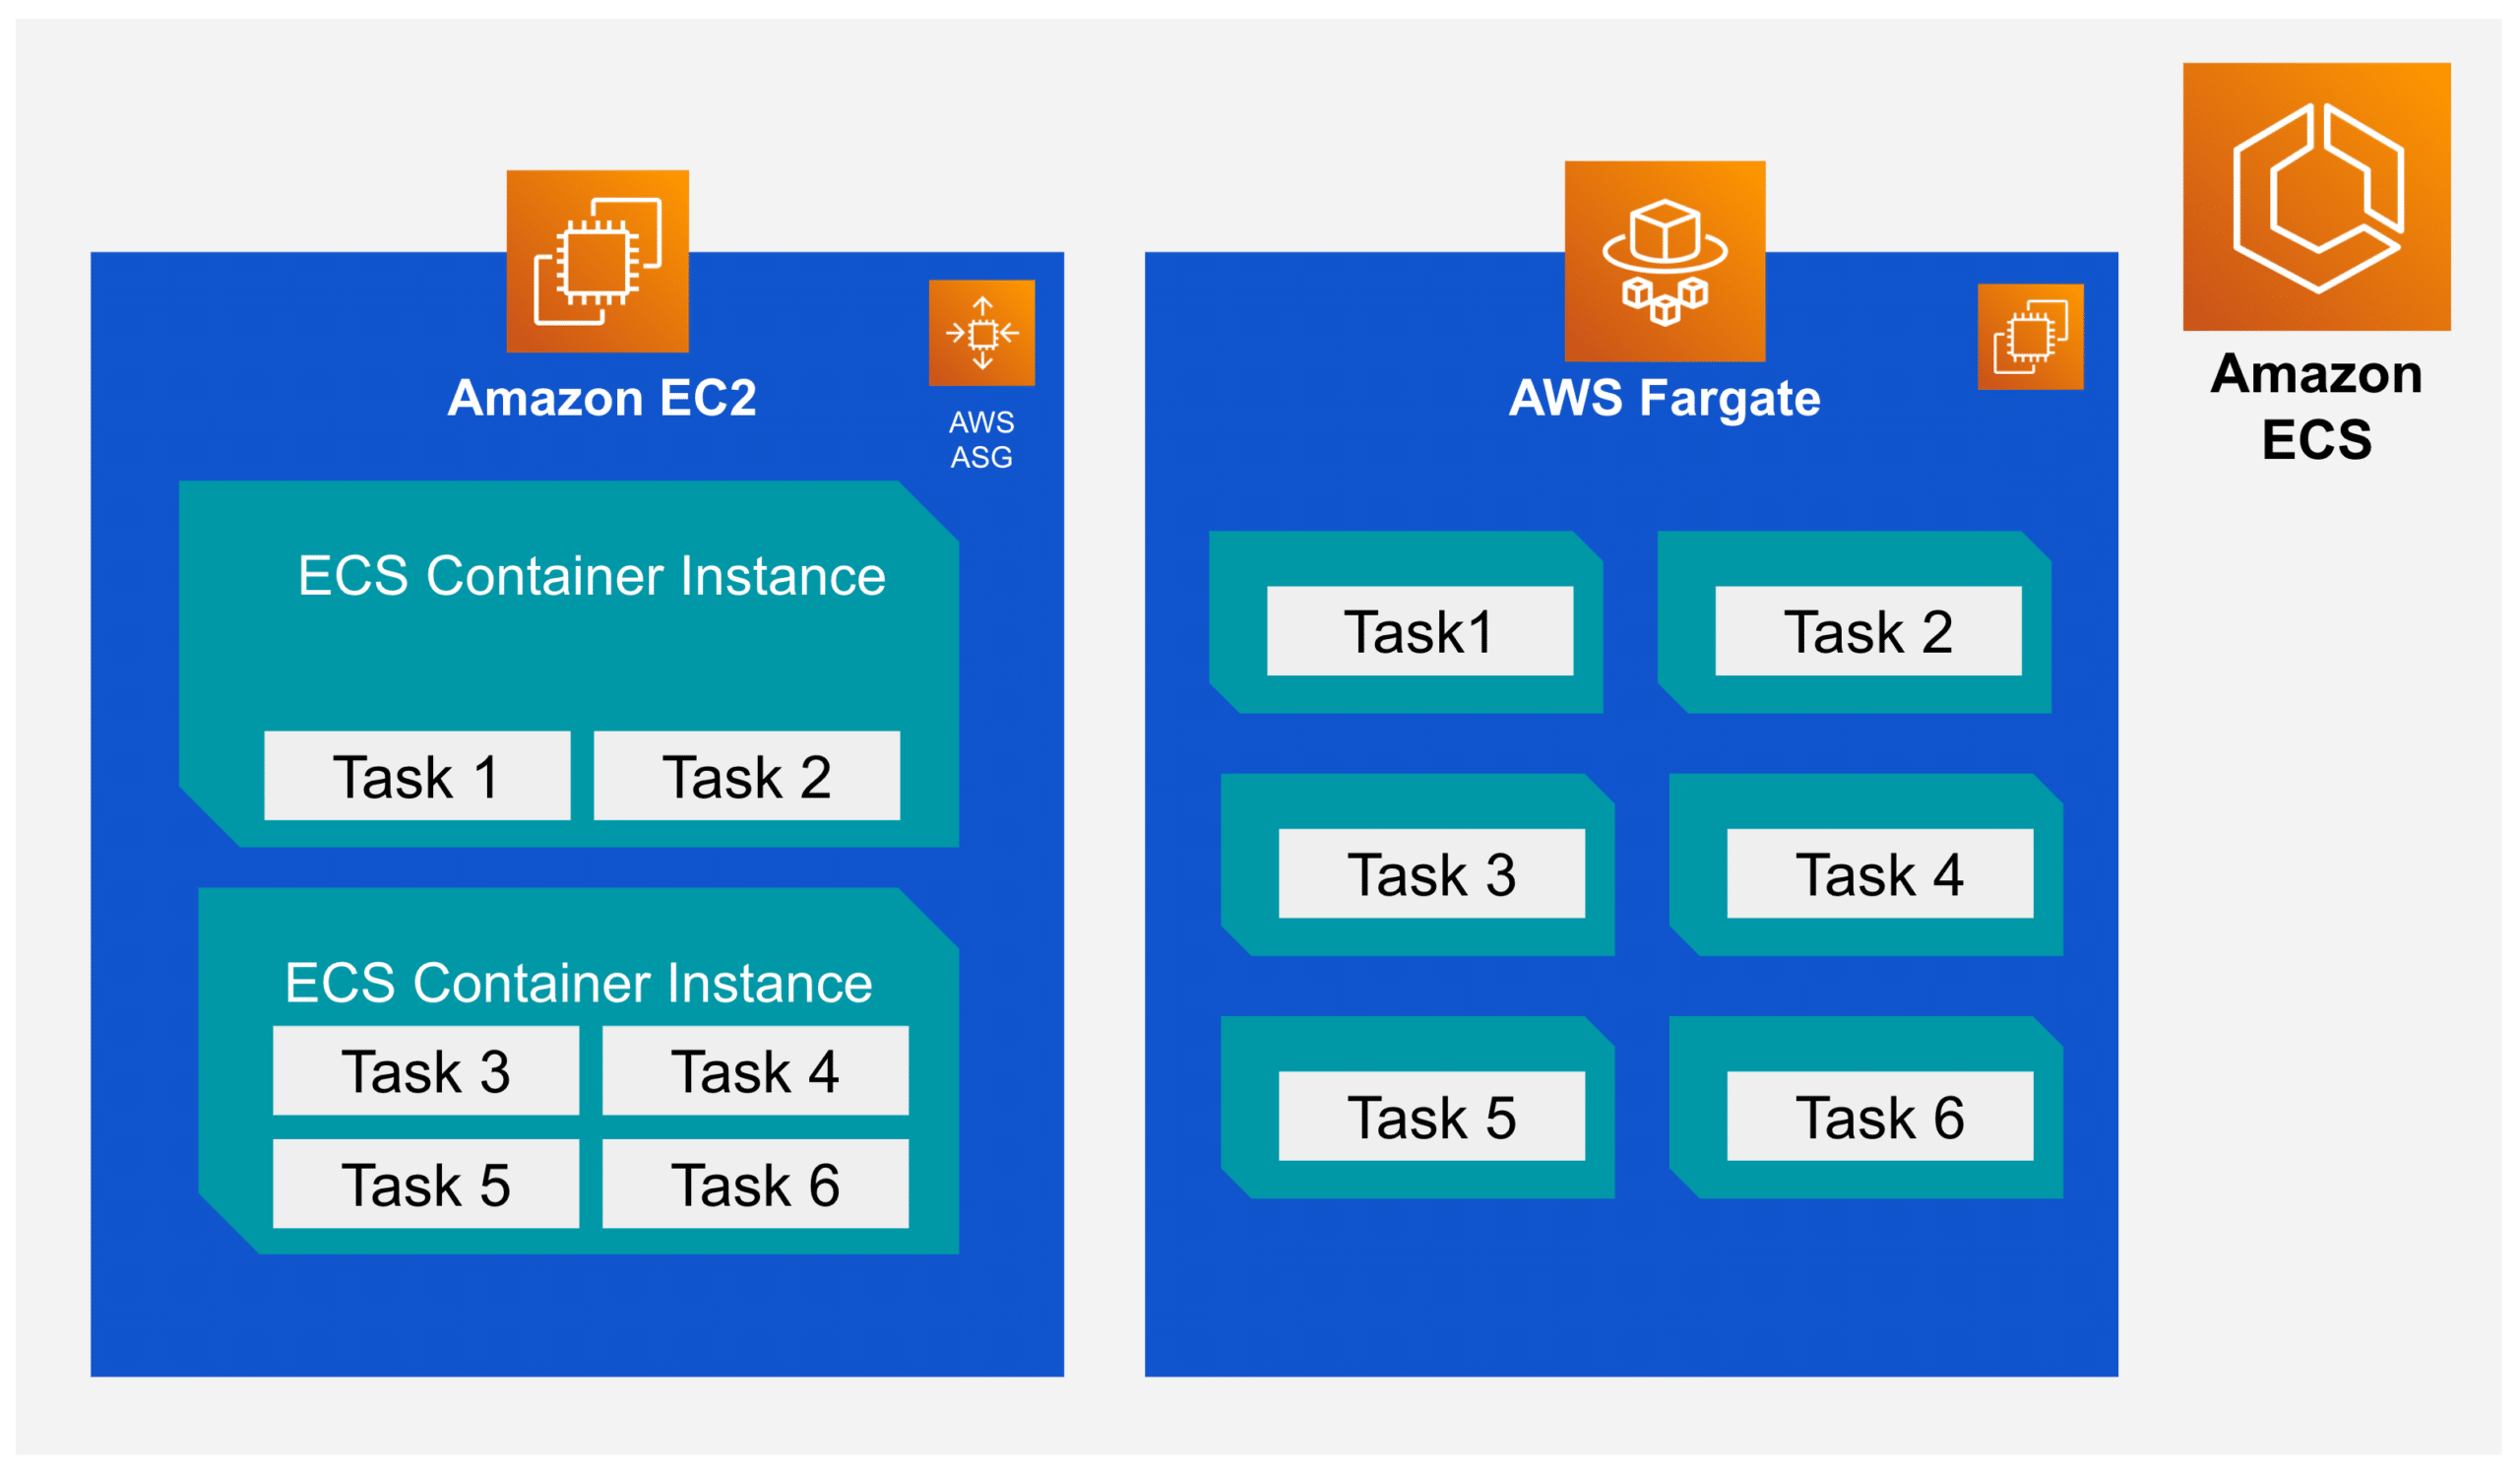Click Task 4 in second ECS Container Instance
2520x1475 pixels.
tap(755, 1071)
